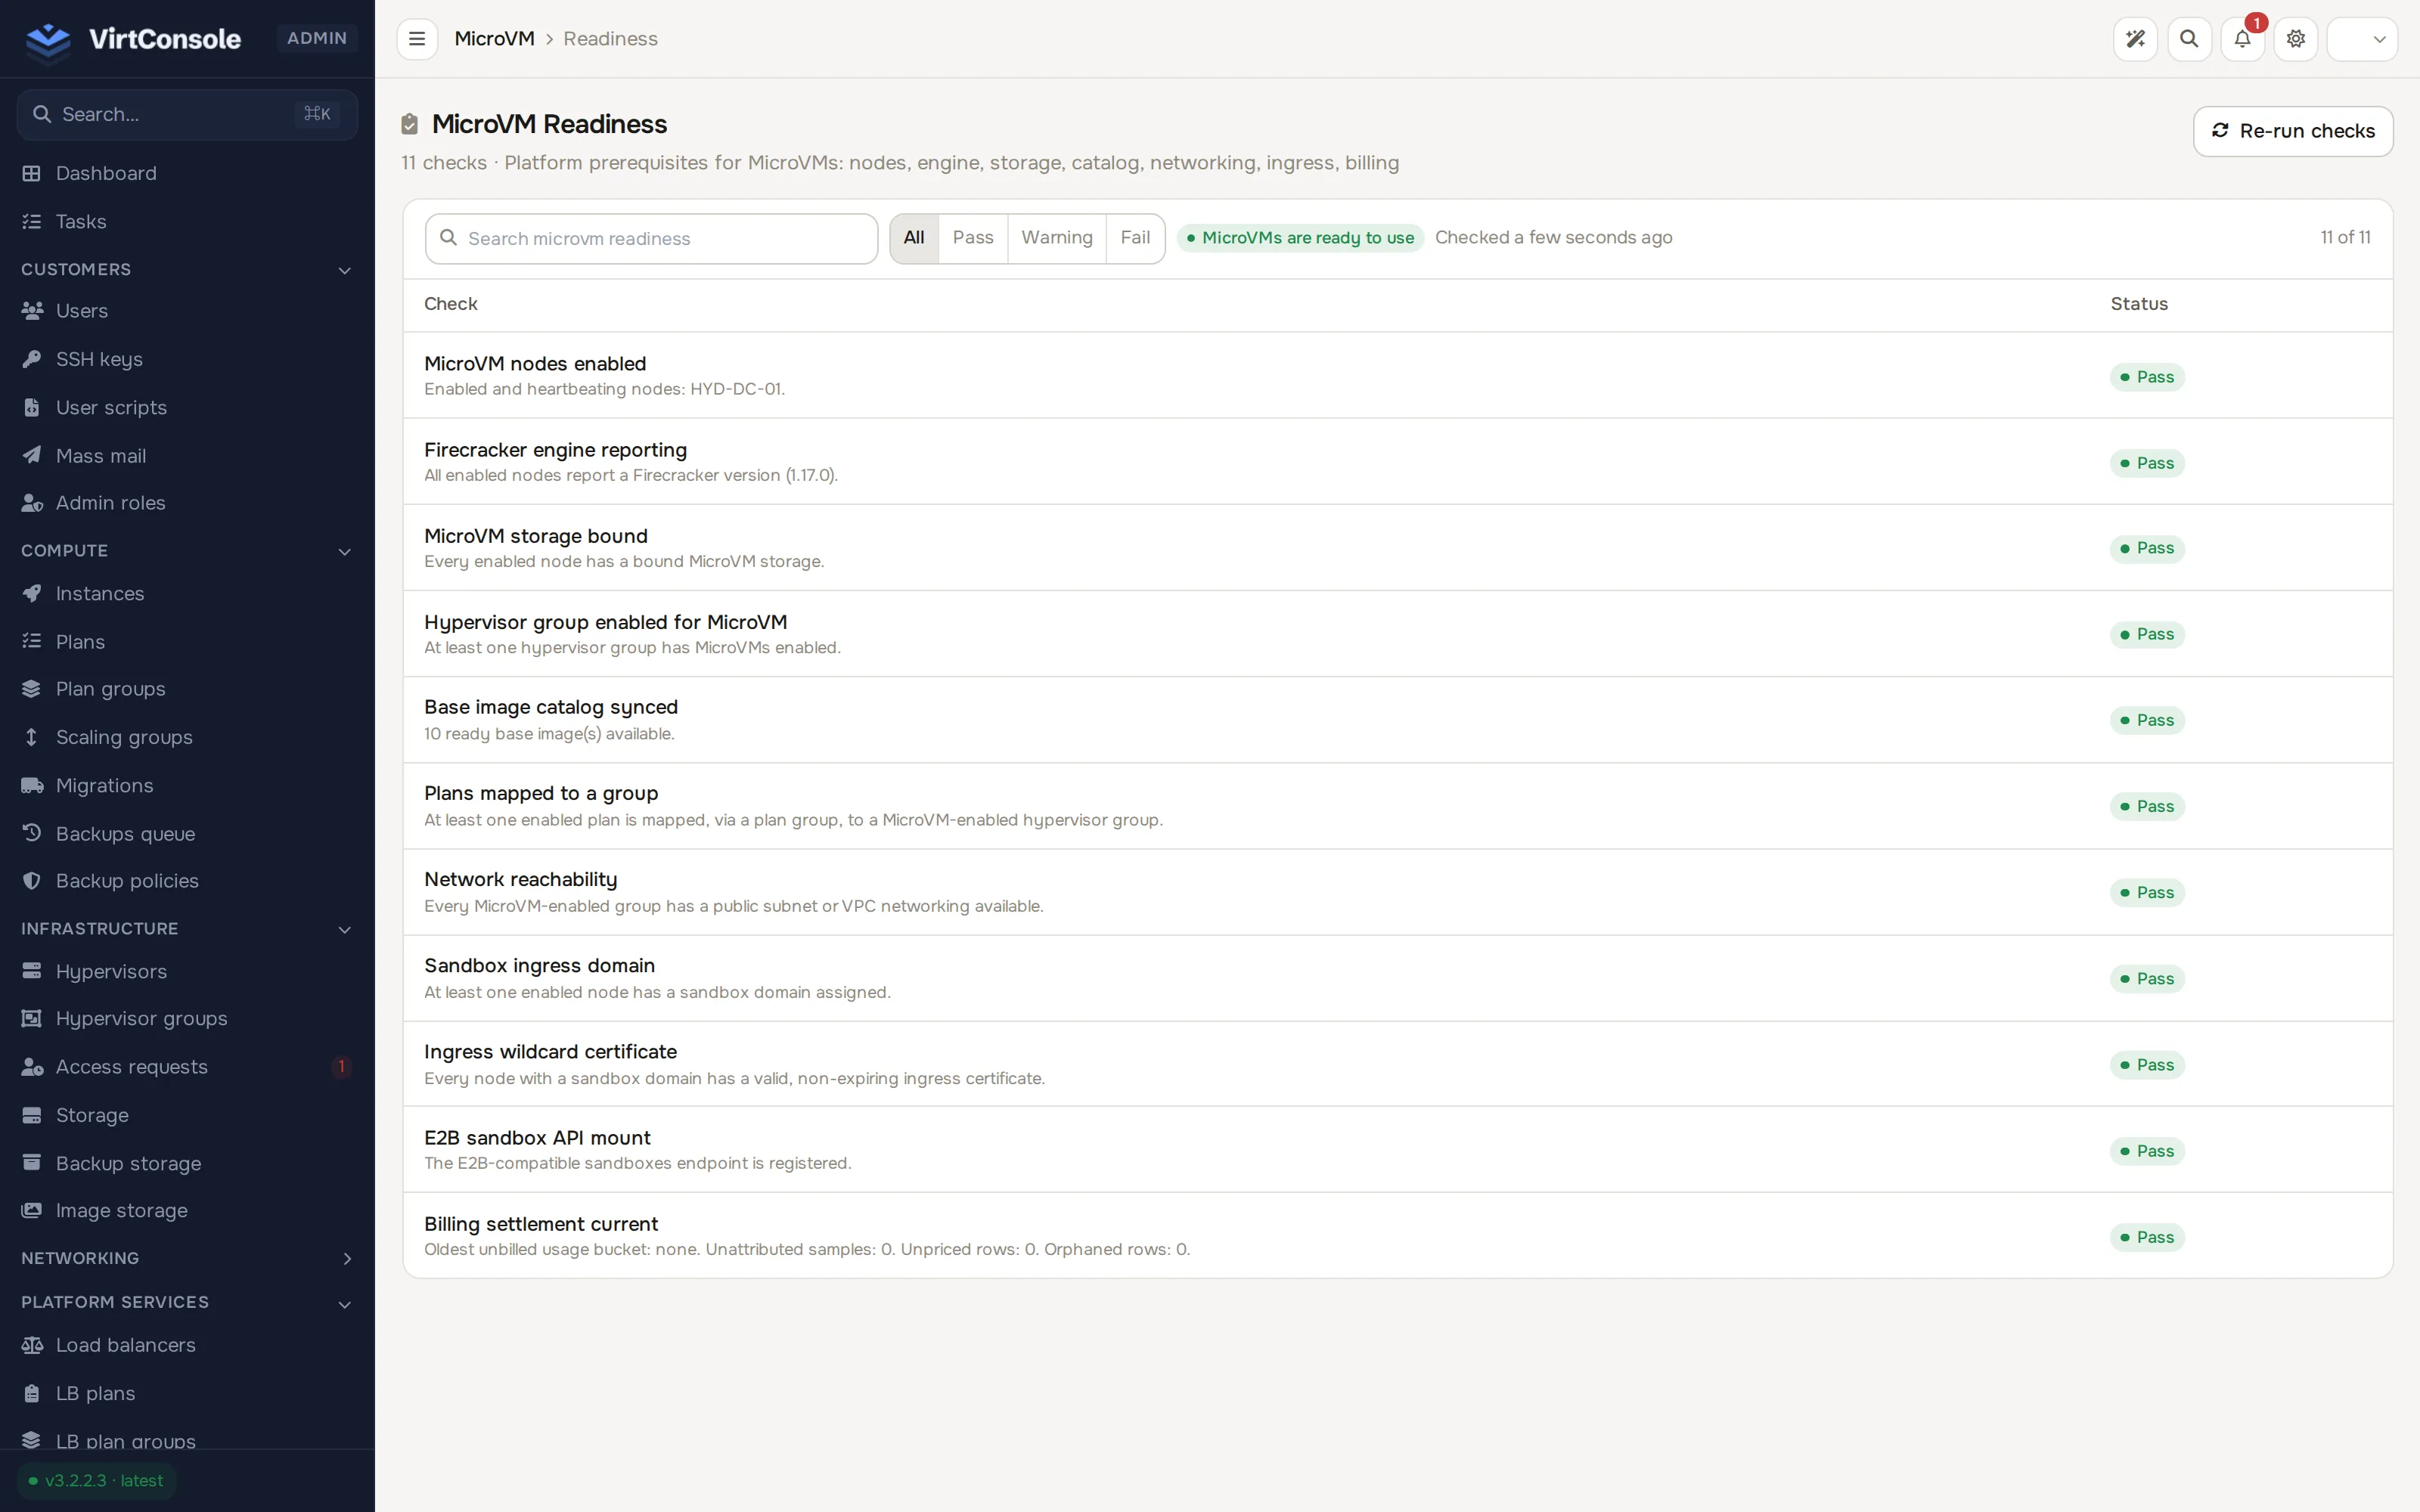Image resolution: width=2420 pixels, height=1512 pixels.
Task: Click the version v3.2.2.3 latest badge
Action: coord(96,1481)
